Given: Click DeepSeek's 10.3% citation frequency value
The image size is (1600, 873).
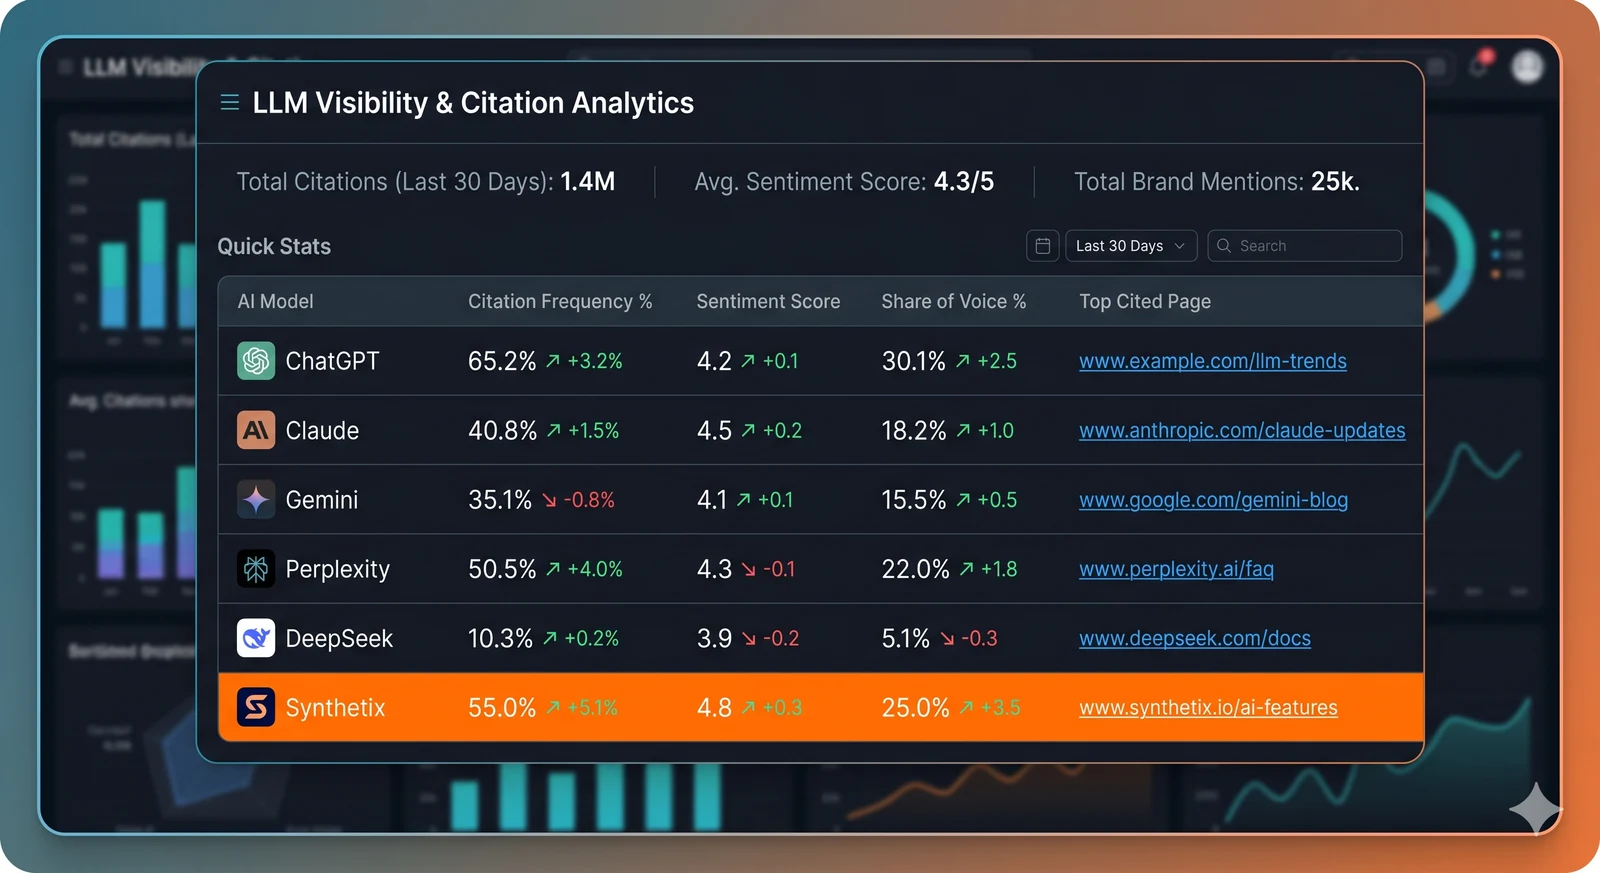Looking at the screenshot, I should [x=500, y=638].
